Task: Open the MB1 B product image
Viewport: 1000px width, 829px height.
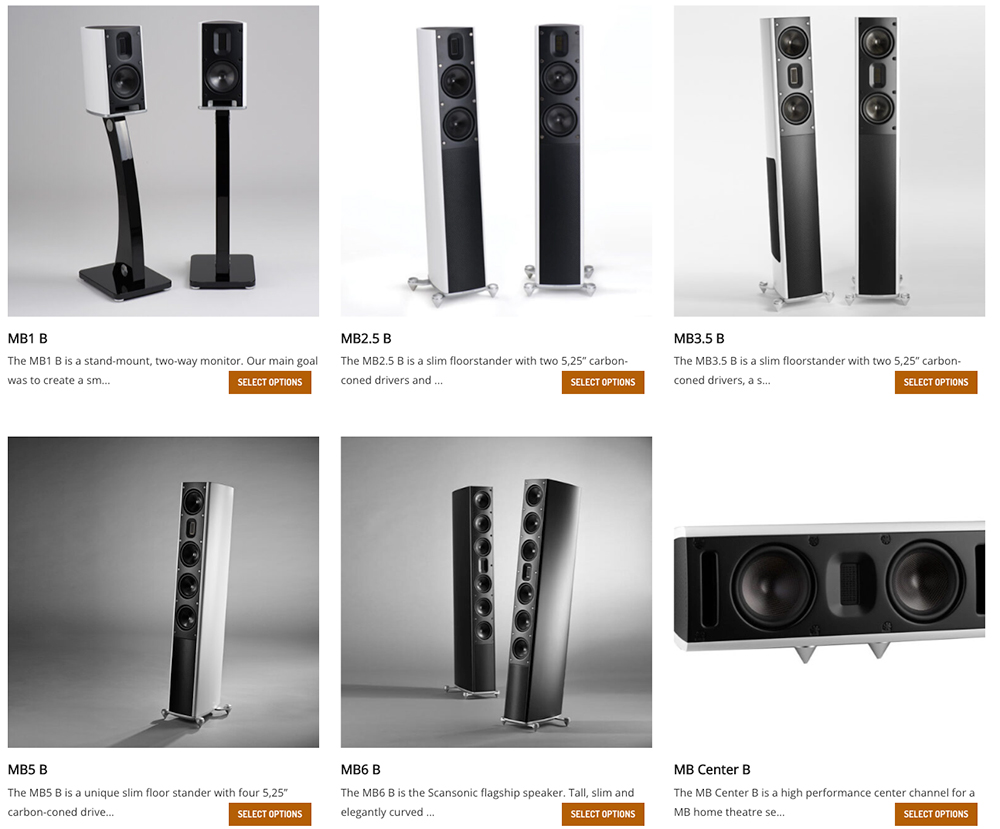Action: tap(163, 161)
